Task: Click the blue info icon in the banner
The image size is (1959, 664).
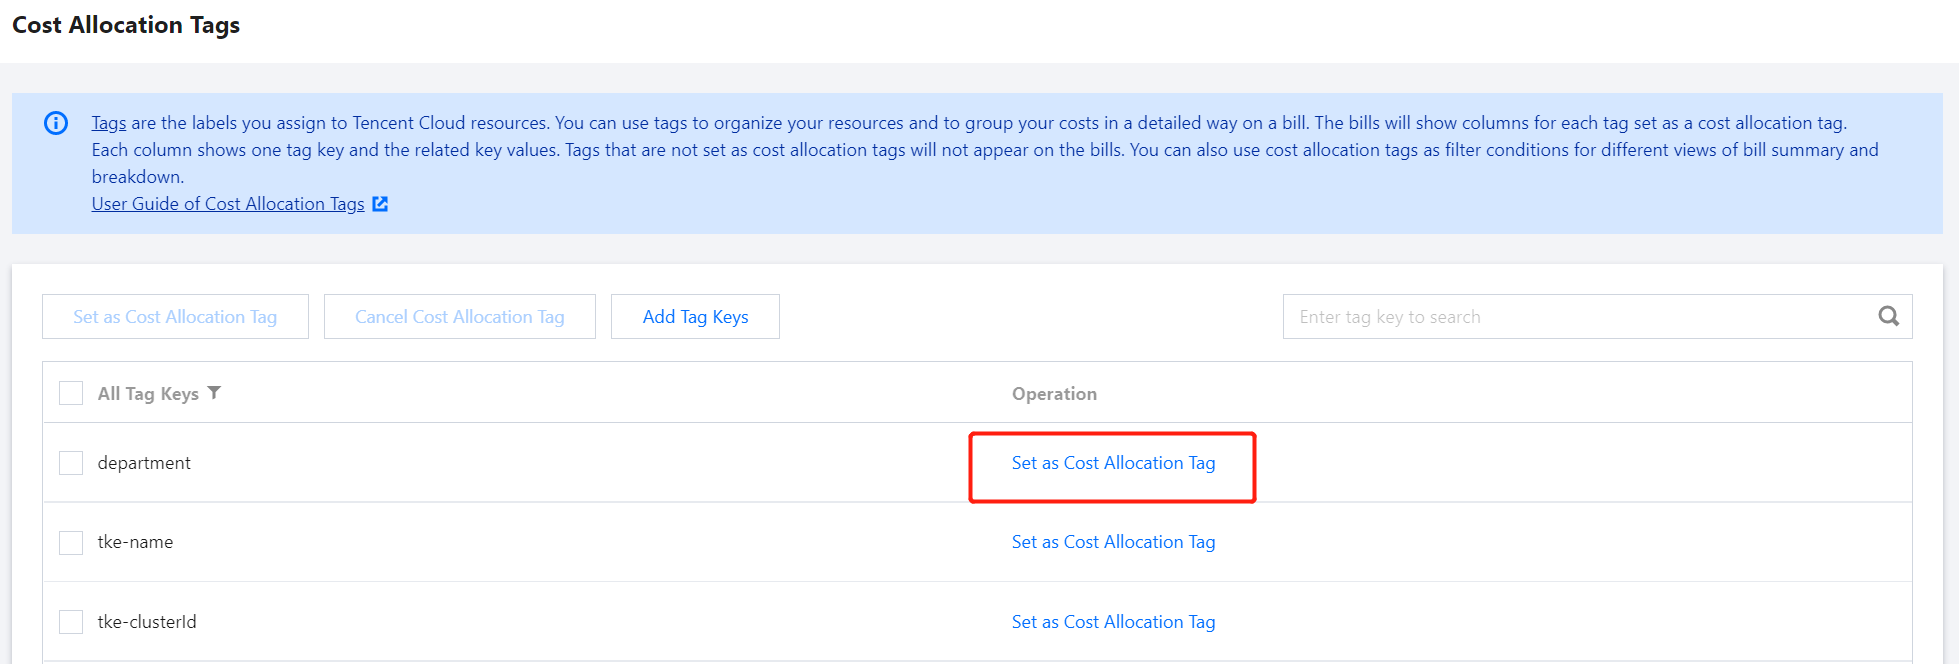Action: point(56,123)
